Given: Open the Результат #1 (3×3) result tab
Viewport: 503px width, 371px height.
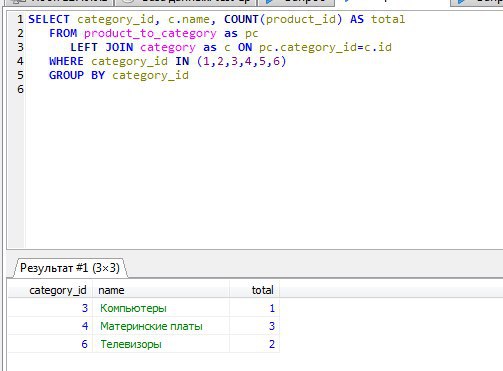Looking at the screenshot, I should coord(70,268).
